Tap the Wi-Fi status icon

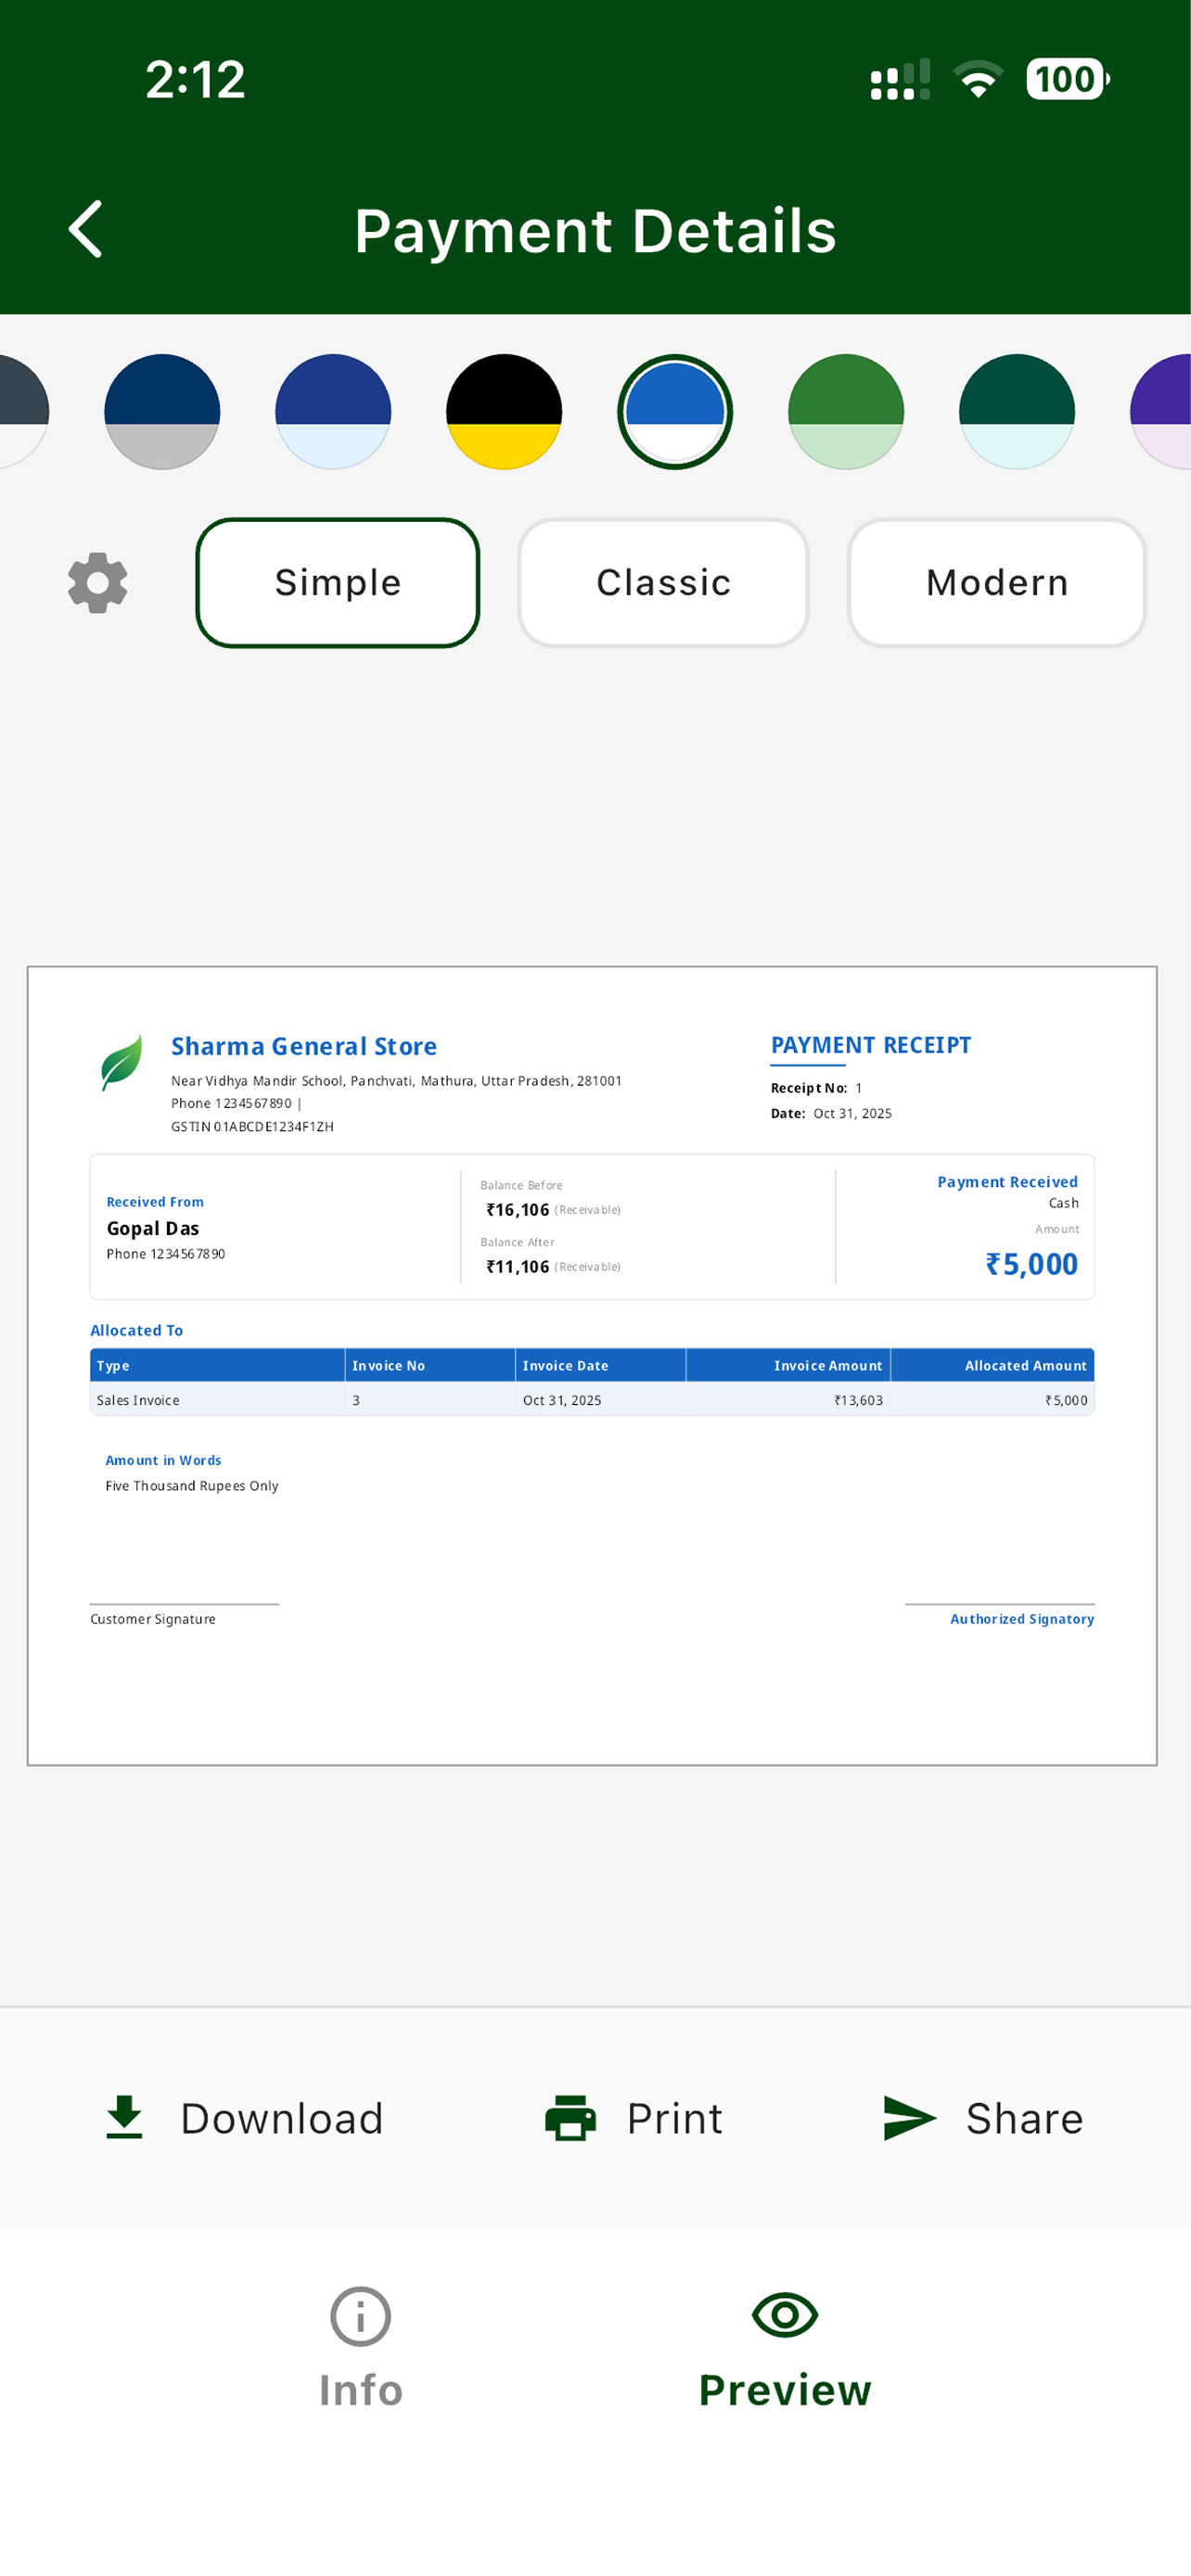coord(978,79)
